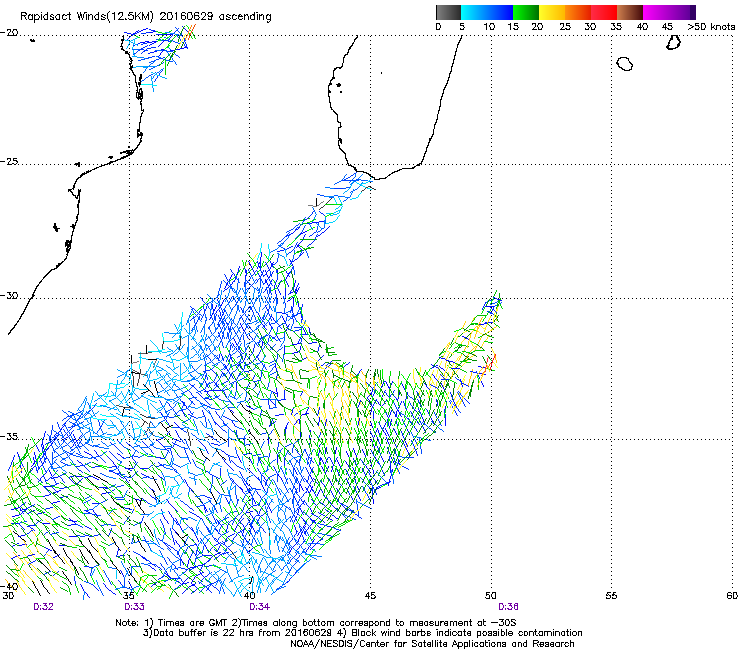The image size is (740, 650).
Task: Click the brown 35-40 knots legend segment
Action: (630, 12)
